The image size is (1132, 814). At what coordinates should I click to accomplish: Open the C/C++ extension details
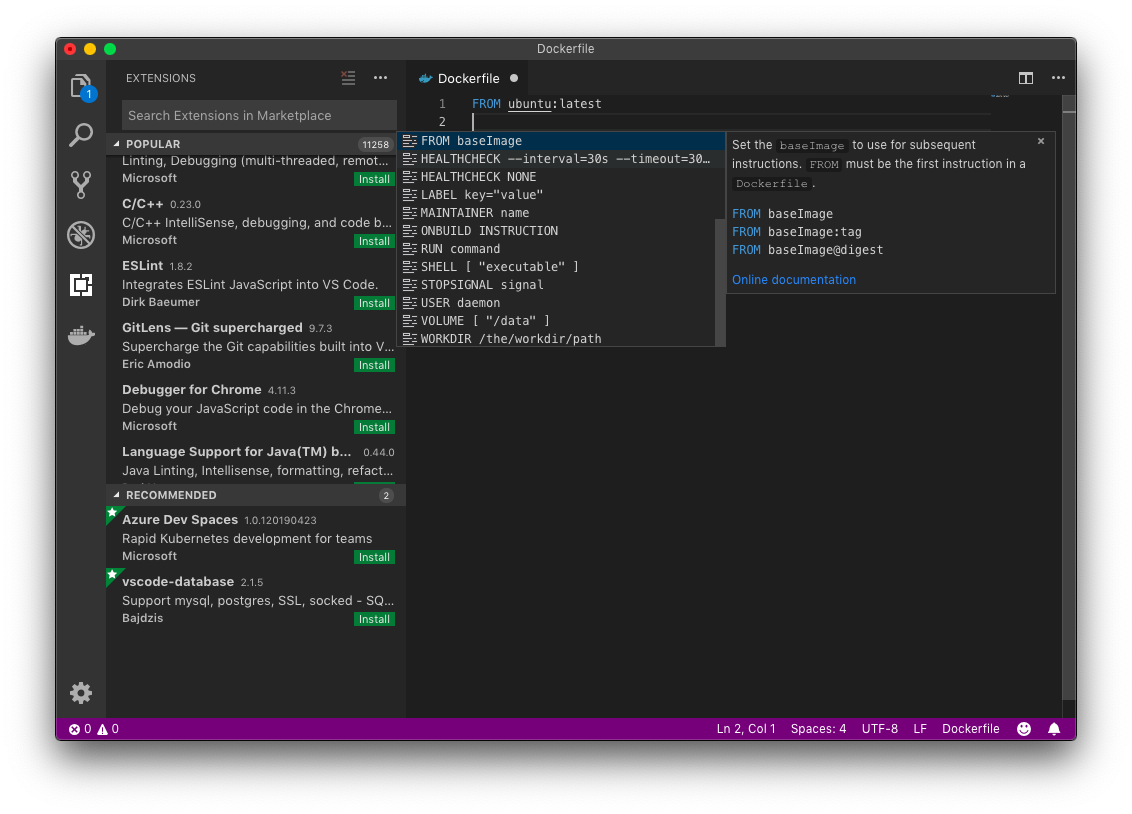tap(256, 222)
